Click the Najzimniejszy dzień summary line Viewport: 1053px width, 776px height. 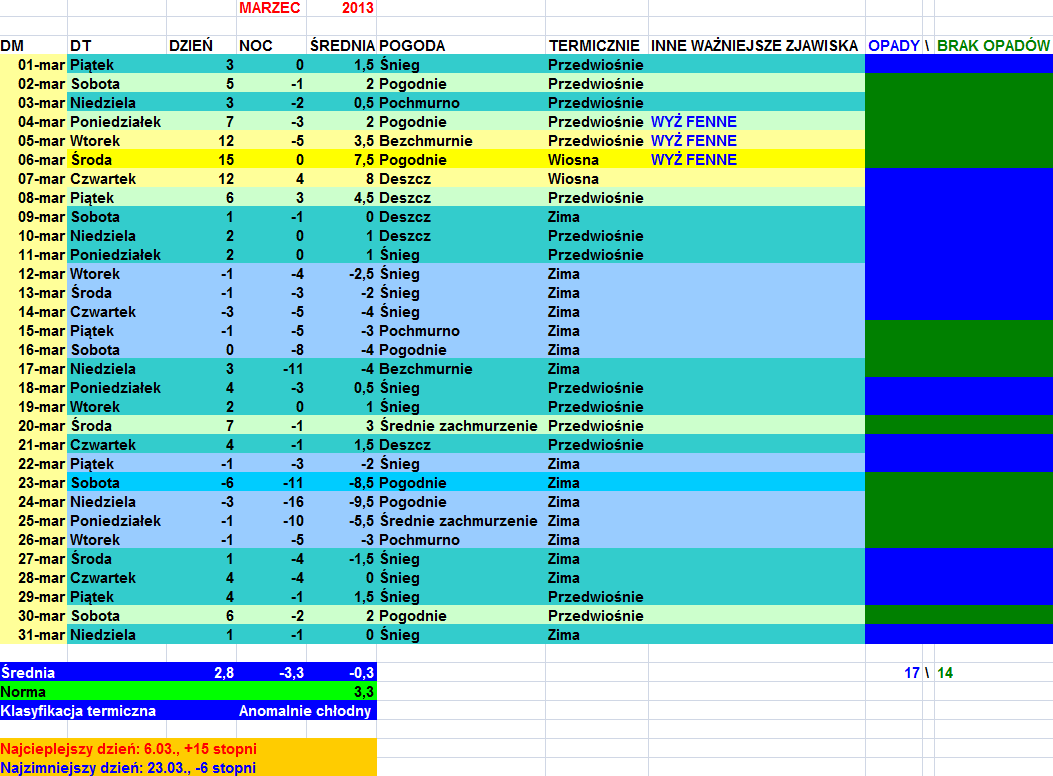click(x=128, y=767)
